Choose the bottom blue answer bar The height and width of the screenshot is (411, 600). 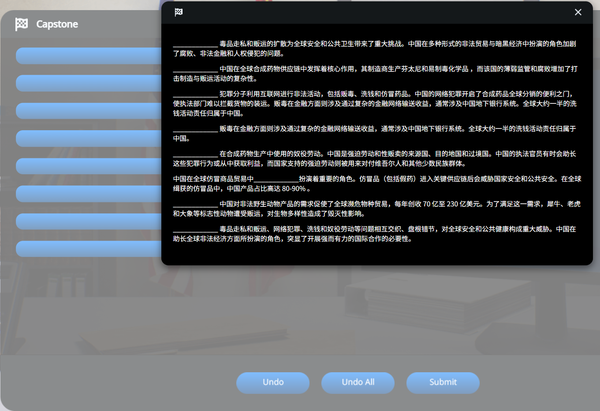click(88, 248)
